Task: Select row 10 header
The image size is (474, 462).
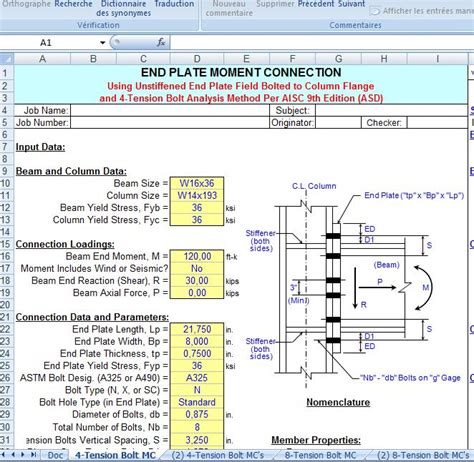Action: [6, 183]
